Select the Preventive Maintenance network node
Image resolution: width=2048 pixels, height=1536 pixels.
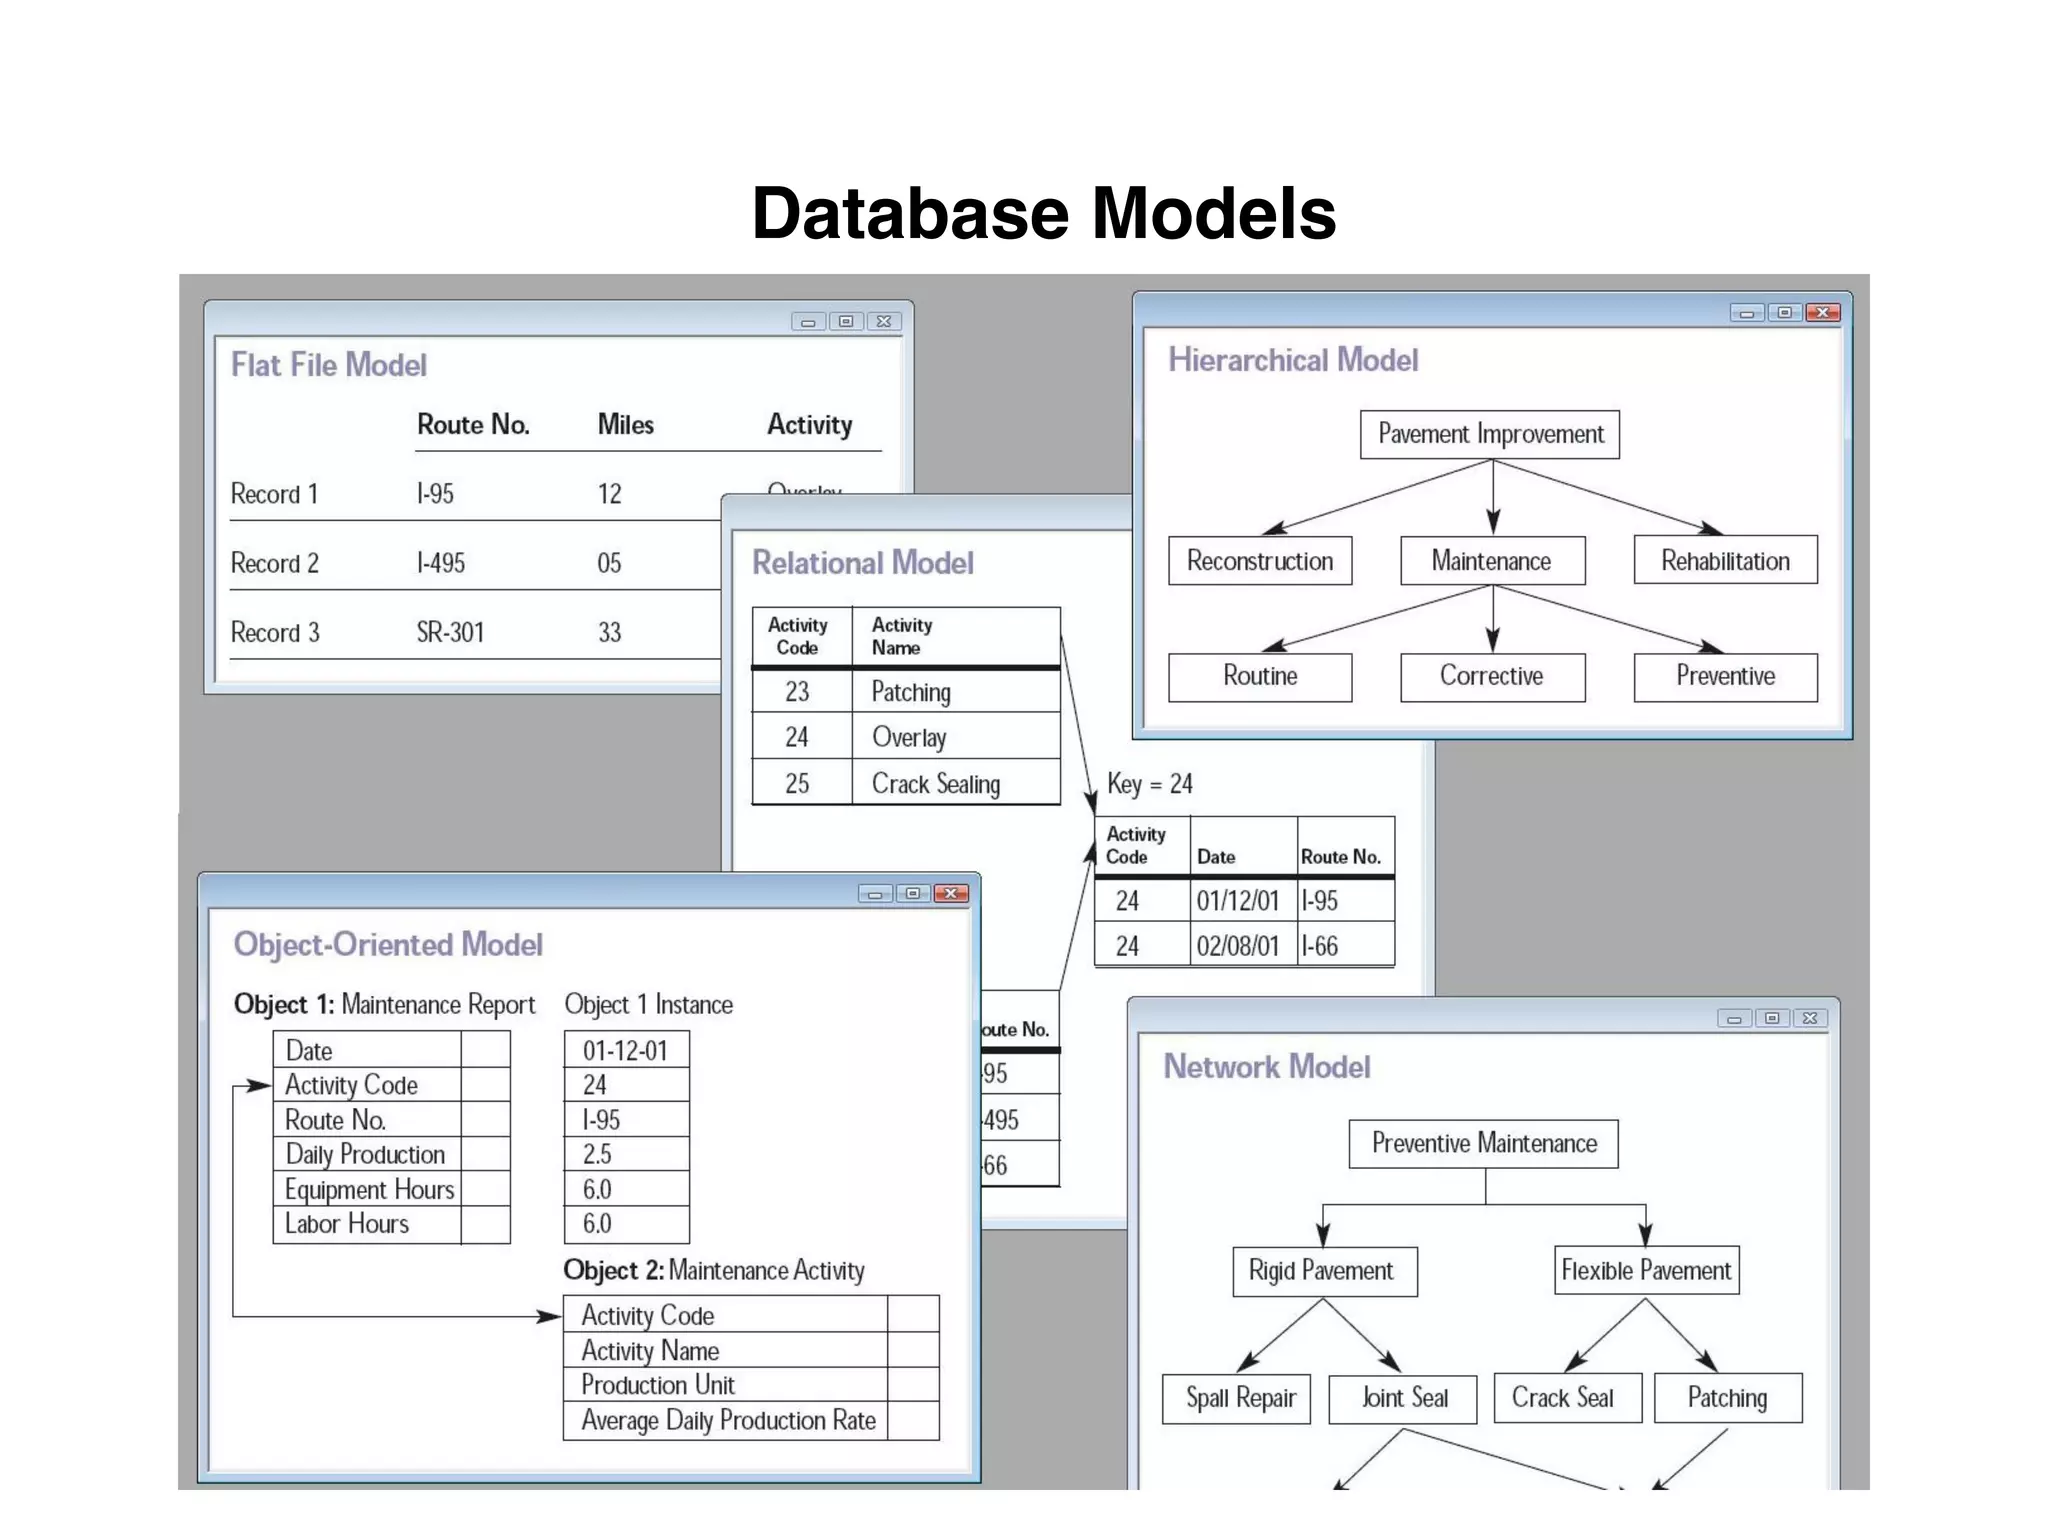pos(1483,1143)
